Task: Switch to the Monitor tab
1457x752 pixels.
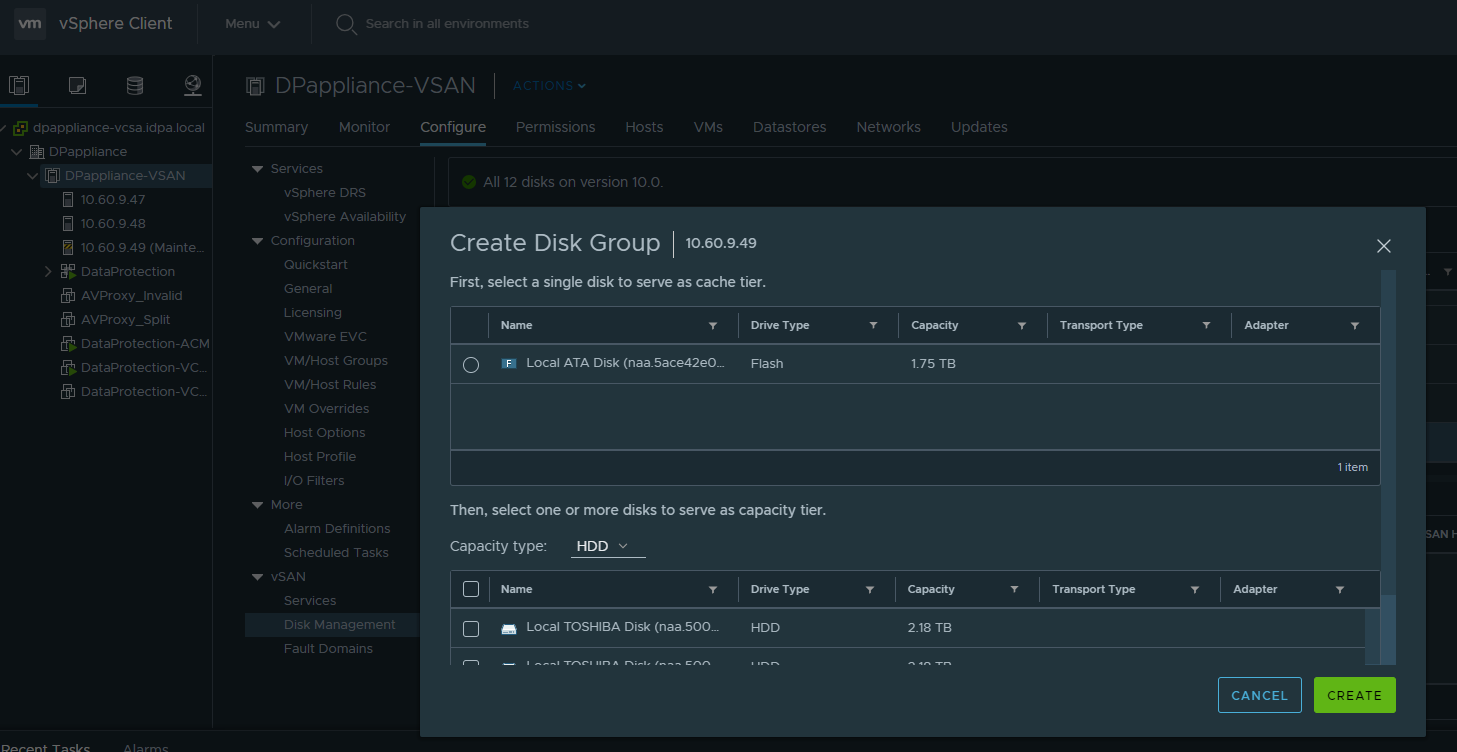Action: click(364, 127)
